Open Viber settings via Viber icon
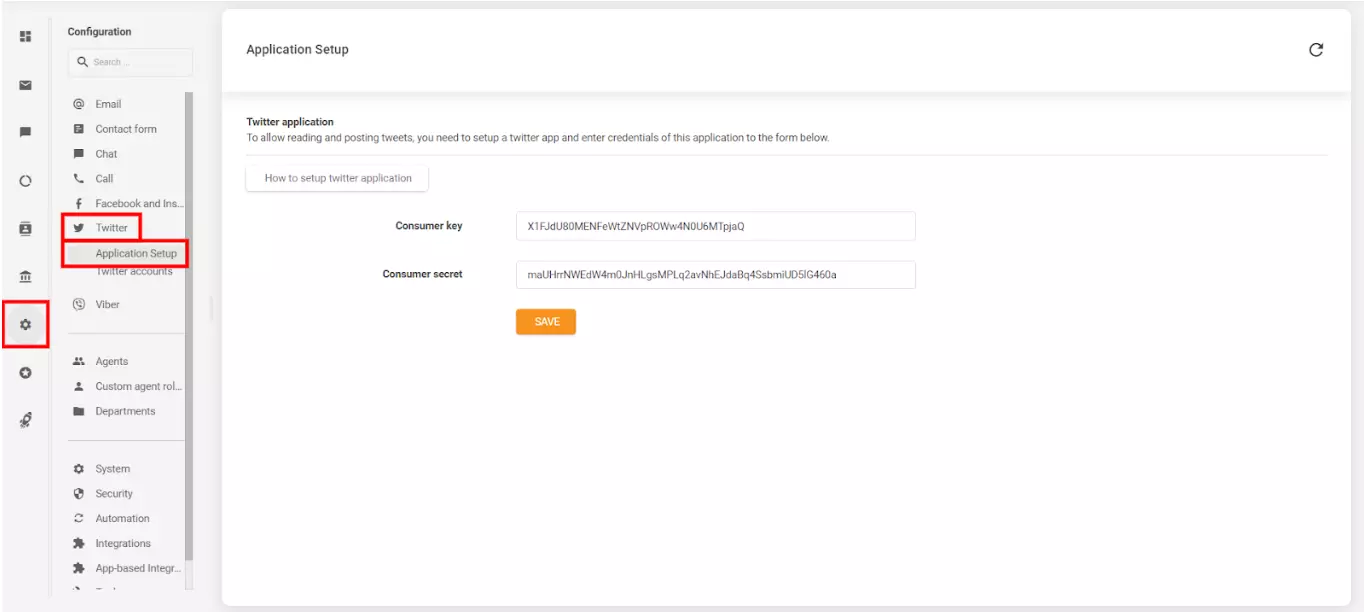Screen dimensions: 1364x612 (x=79, y=304)
